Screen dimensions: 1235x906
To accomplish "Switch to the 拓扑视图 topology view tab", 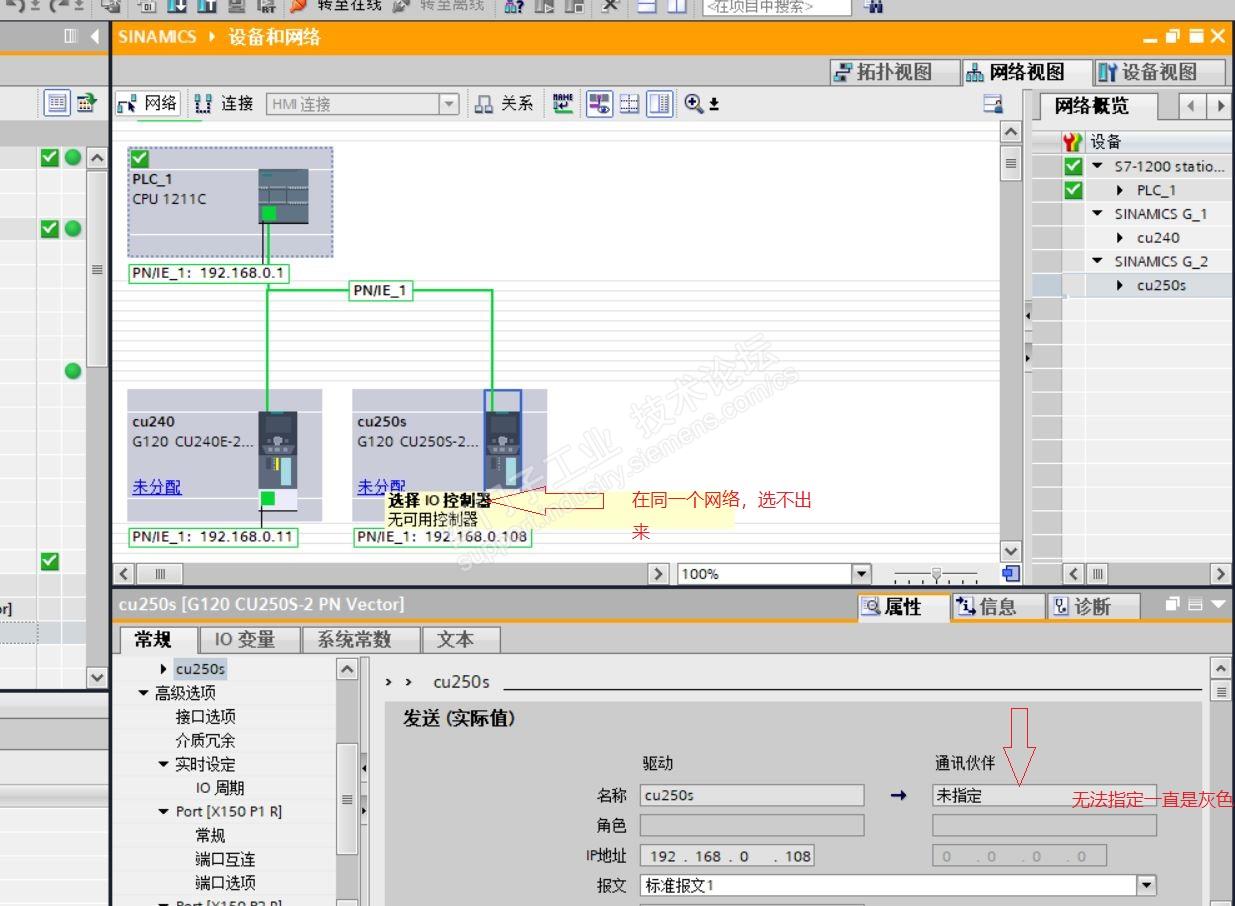I will pos(894,72).
